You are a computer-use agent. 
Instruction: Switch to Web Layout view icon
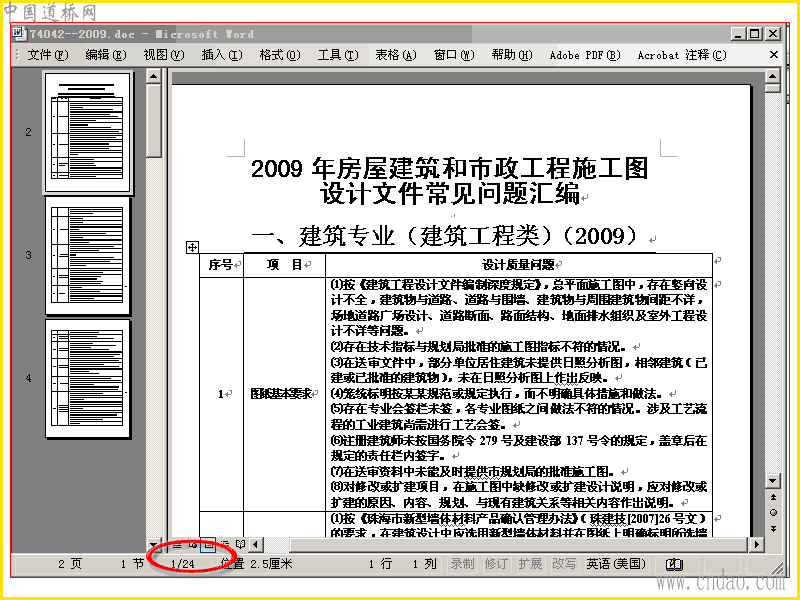[x=192, y=544]
